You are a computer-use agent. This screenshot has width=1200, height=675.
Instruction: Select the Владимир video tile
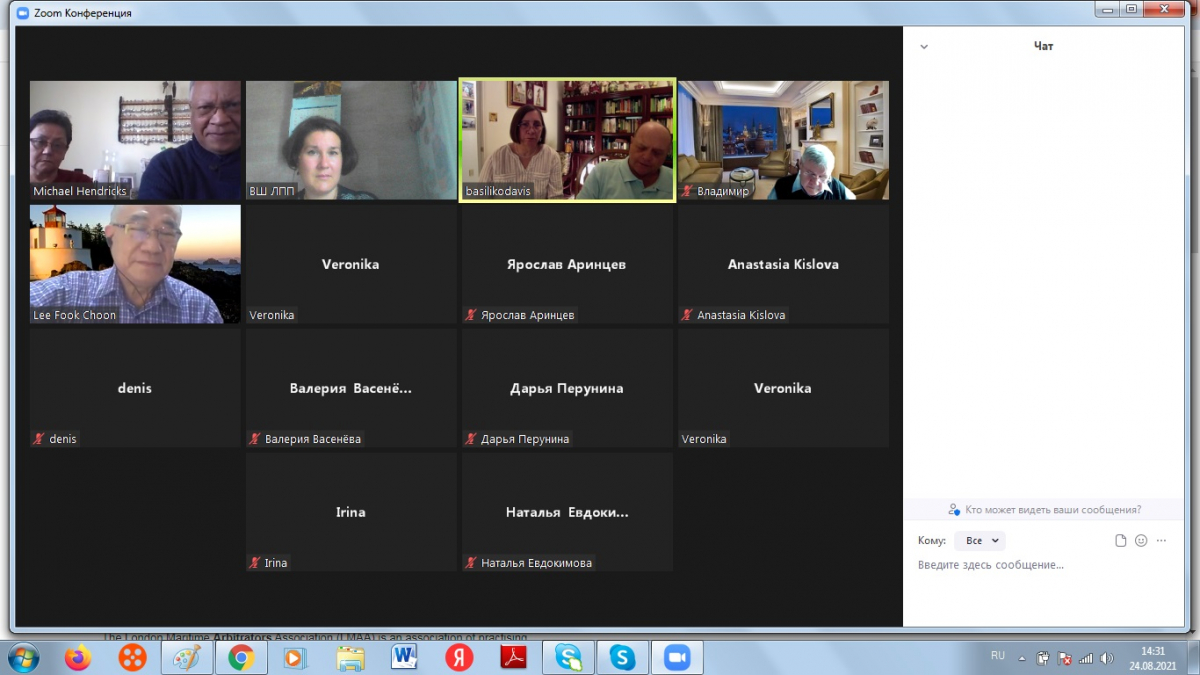[784, 140]
